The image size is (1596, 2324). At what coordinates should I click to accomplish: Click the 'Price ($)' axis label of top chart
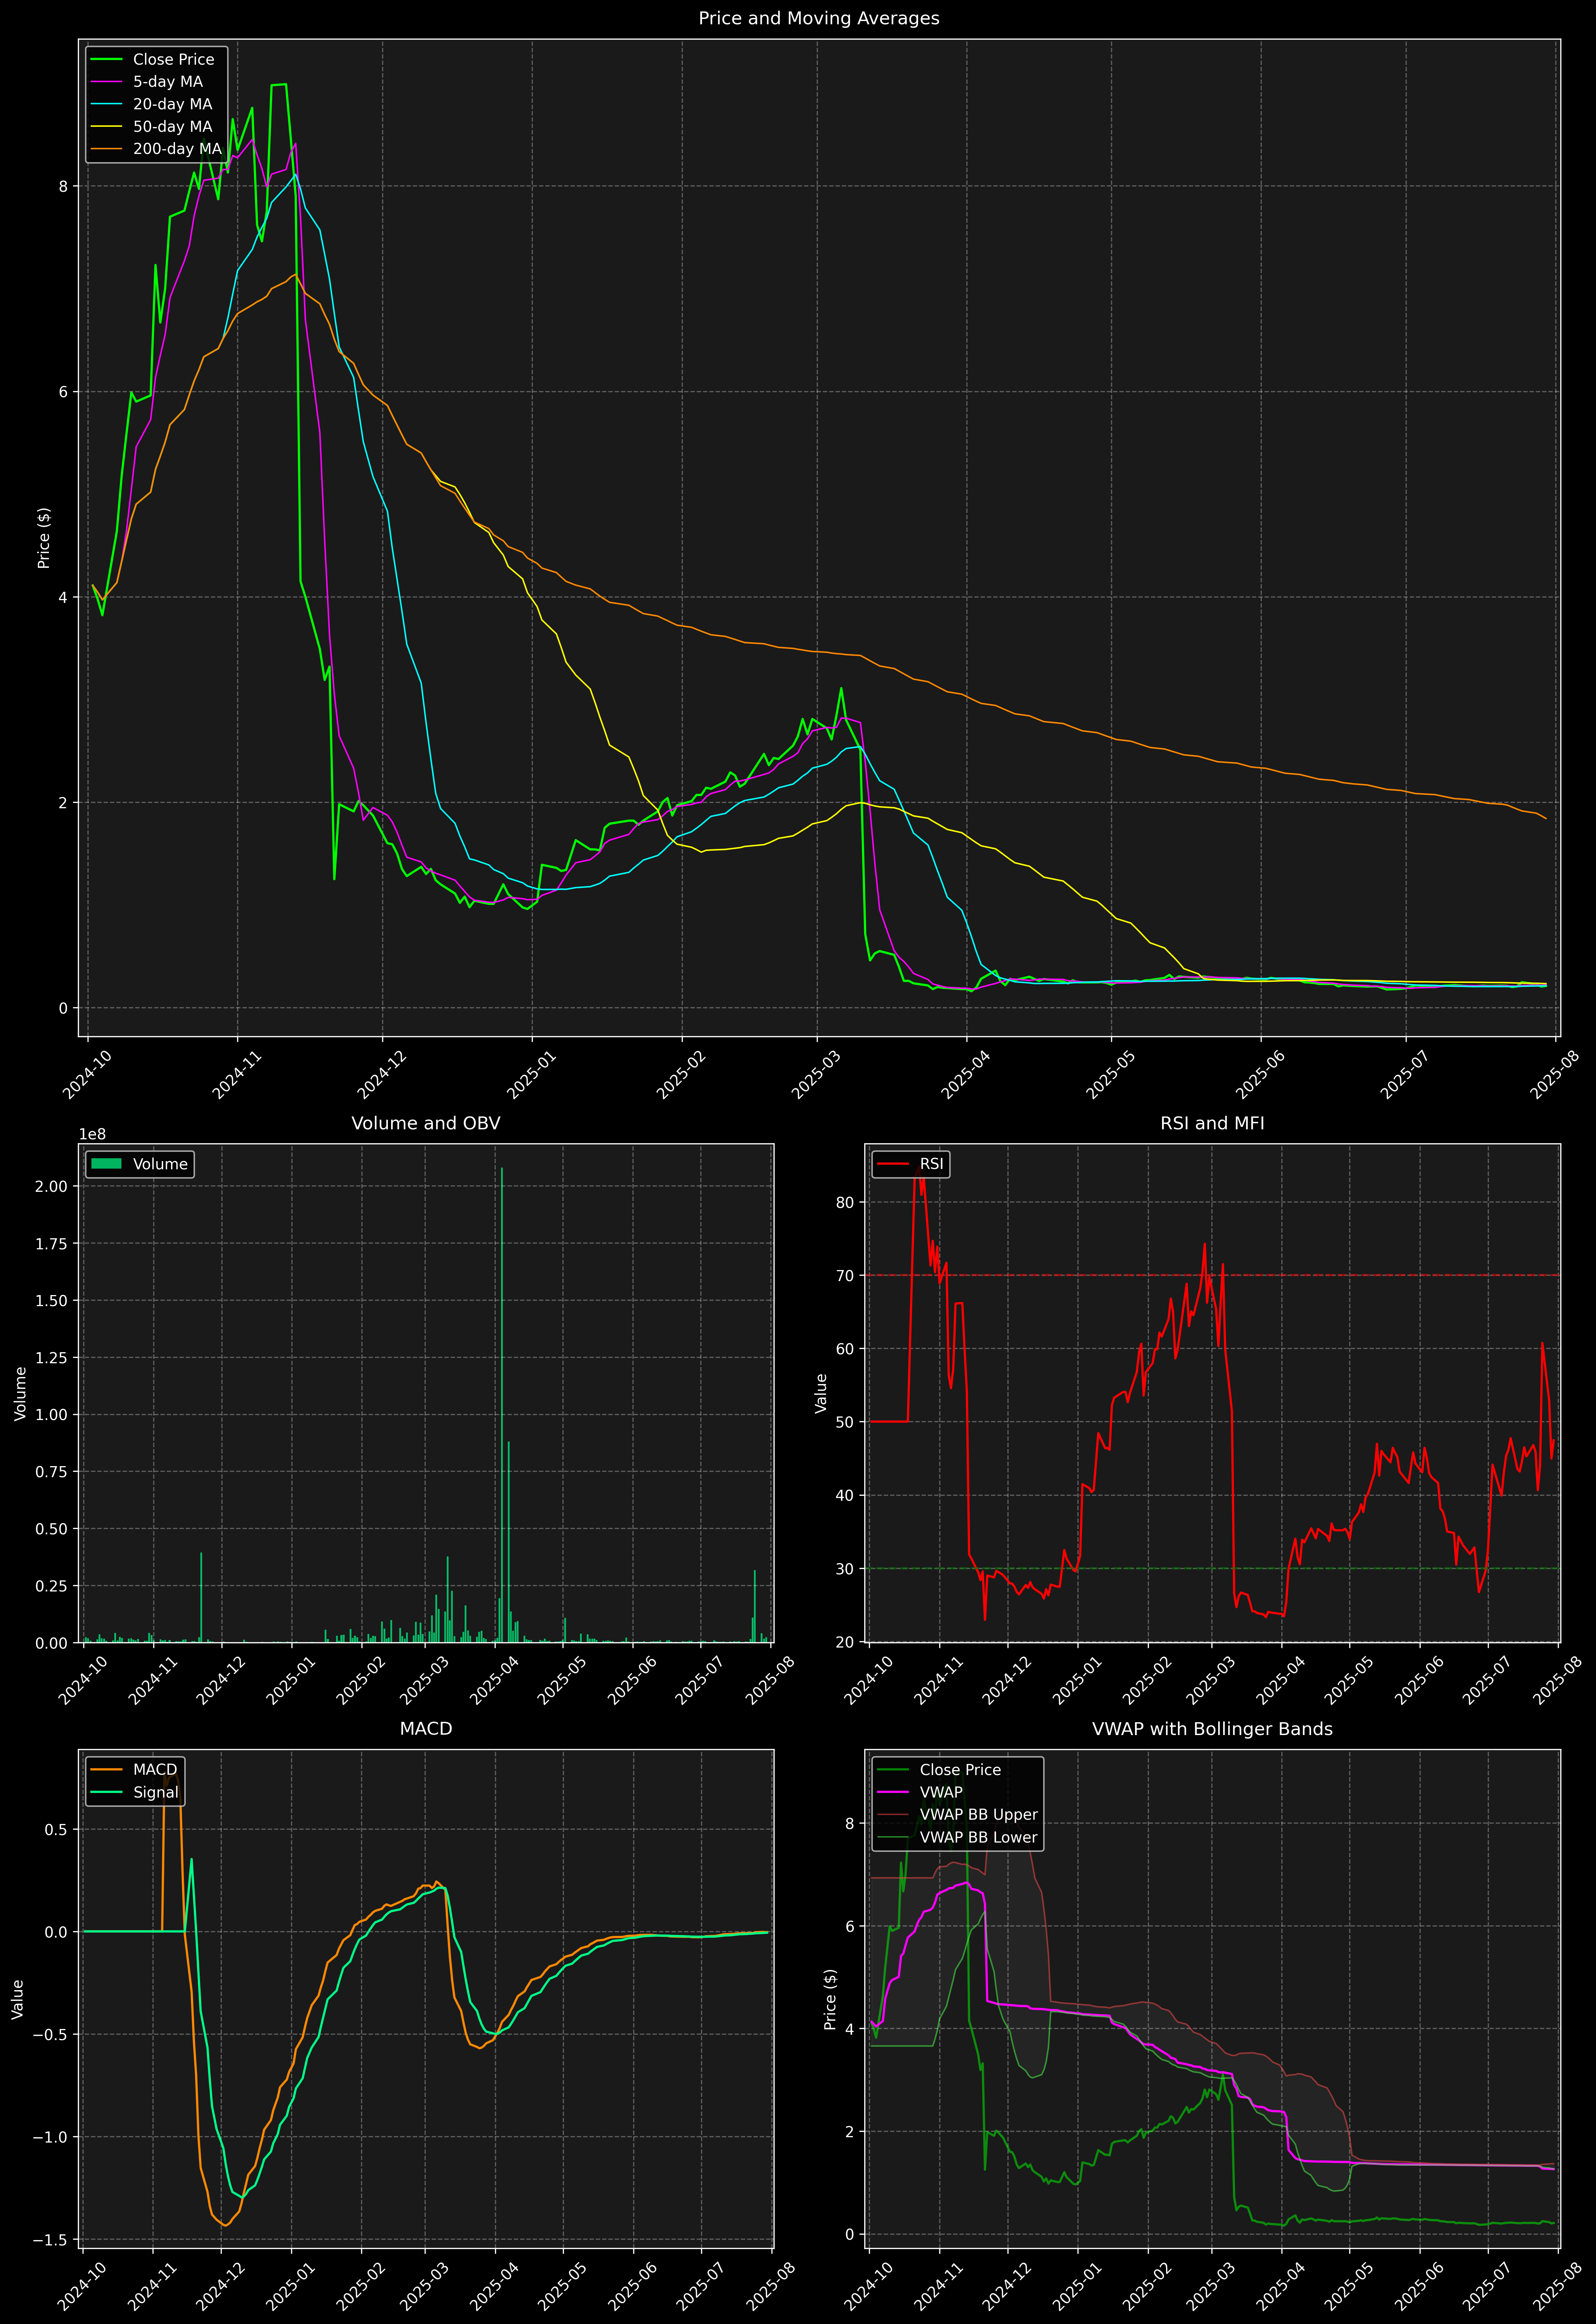44,538
